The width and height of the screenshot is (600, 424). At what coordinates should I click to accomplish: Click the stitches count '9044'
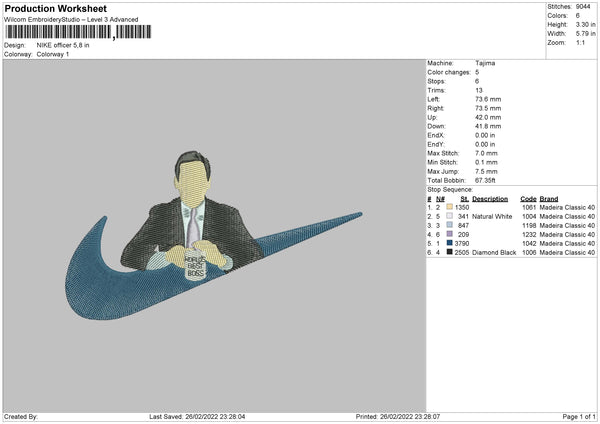pos(583,7)
